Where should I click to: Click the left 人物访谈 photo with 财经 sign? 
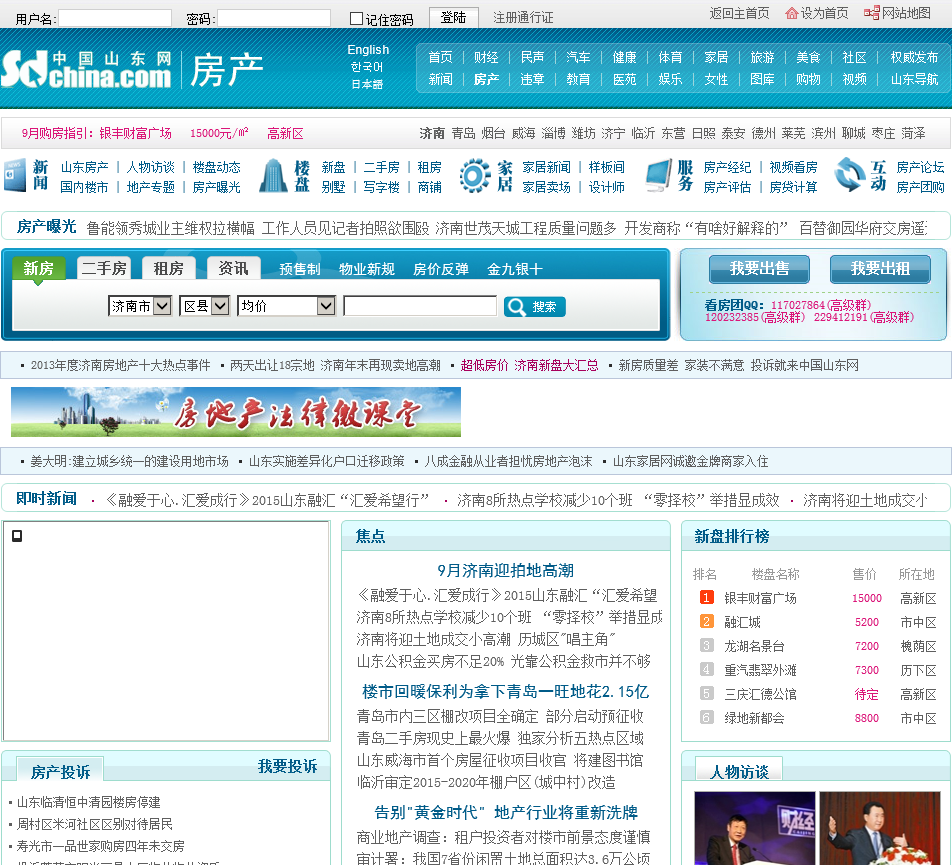point(755,828)
